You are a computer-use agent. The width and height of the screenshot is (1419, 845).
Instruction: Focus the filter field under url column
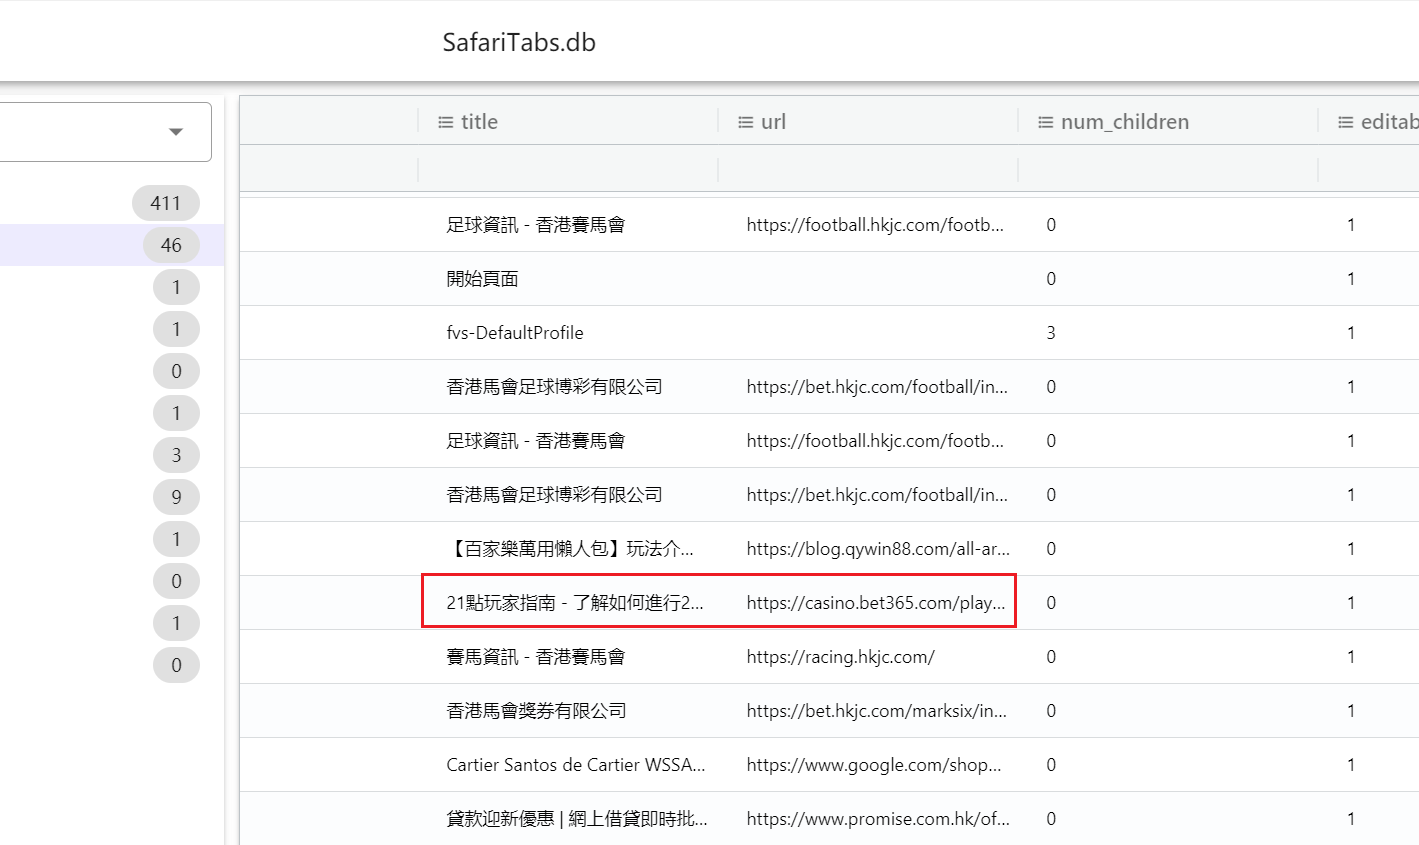tap(867, 168)
